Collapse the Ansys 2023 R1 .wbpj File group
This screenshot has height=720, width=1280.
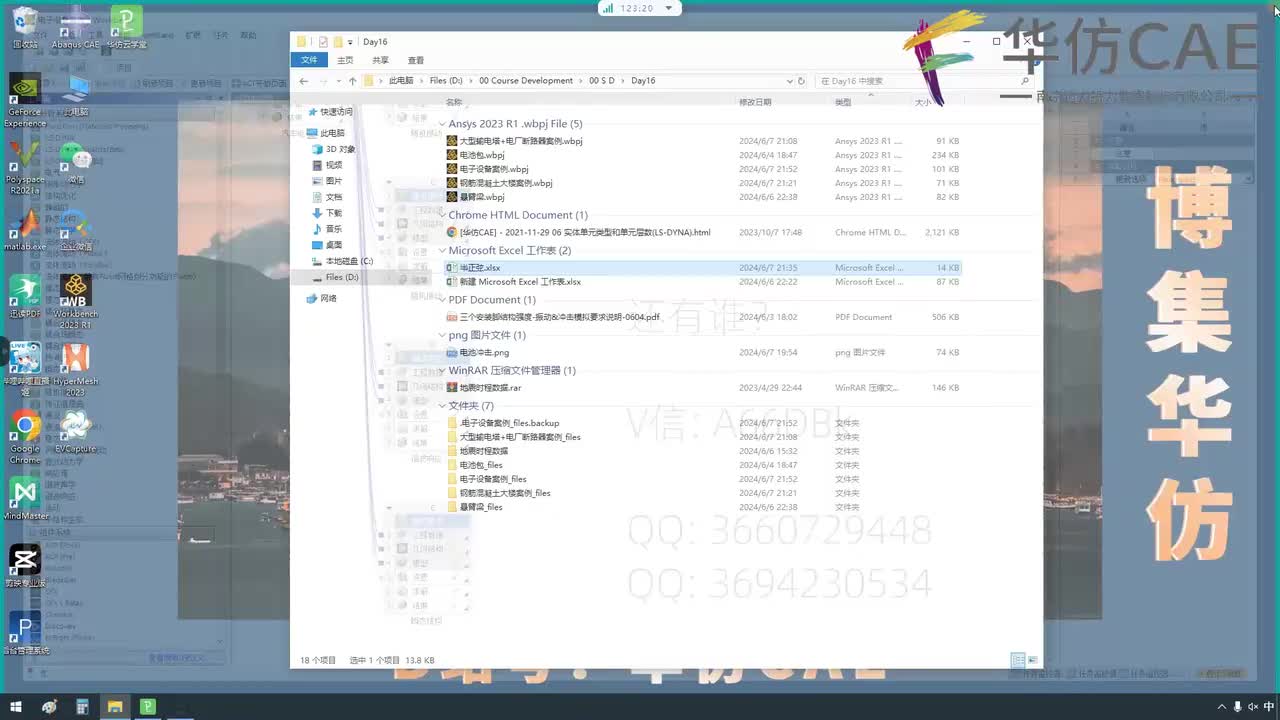442,124
